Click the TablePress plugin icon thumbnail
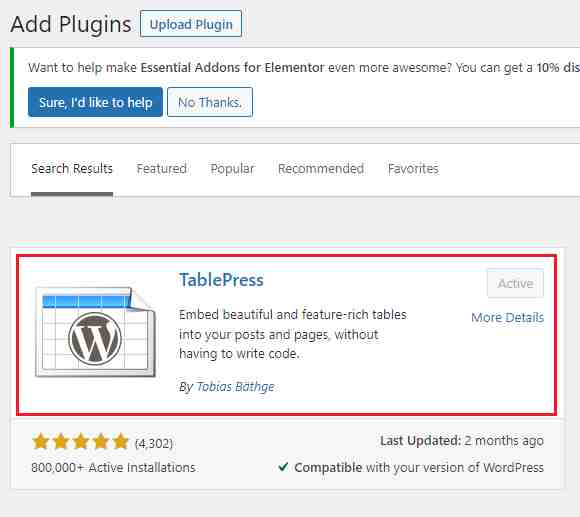Screen dimensions: 580x517 (x=95, y=332)
